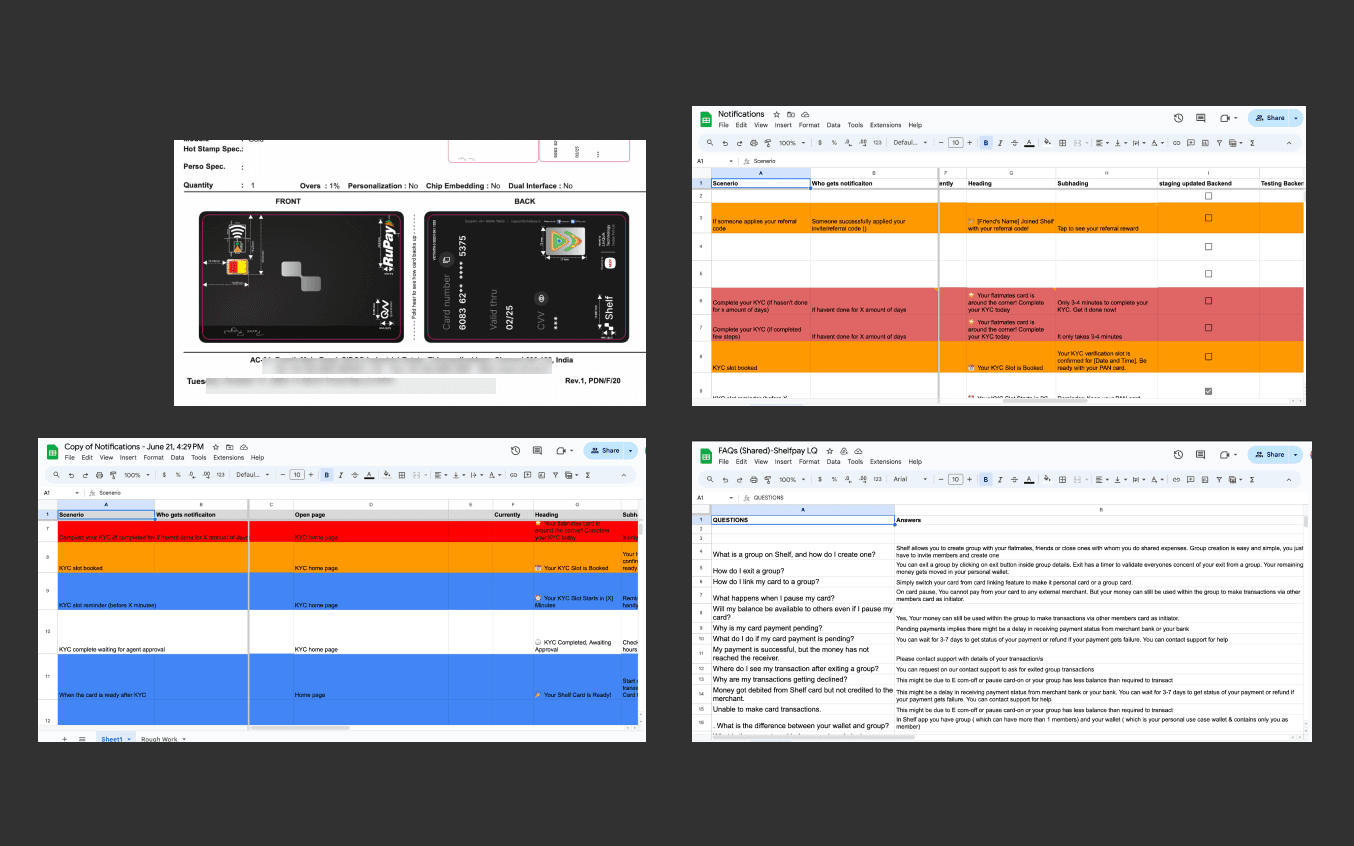
Task: Click insert link icon in Notifications sheet
Action: pyautogui.click(x=1176, y=143)
